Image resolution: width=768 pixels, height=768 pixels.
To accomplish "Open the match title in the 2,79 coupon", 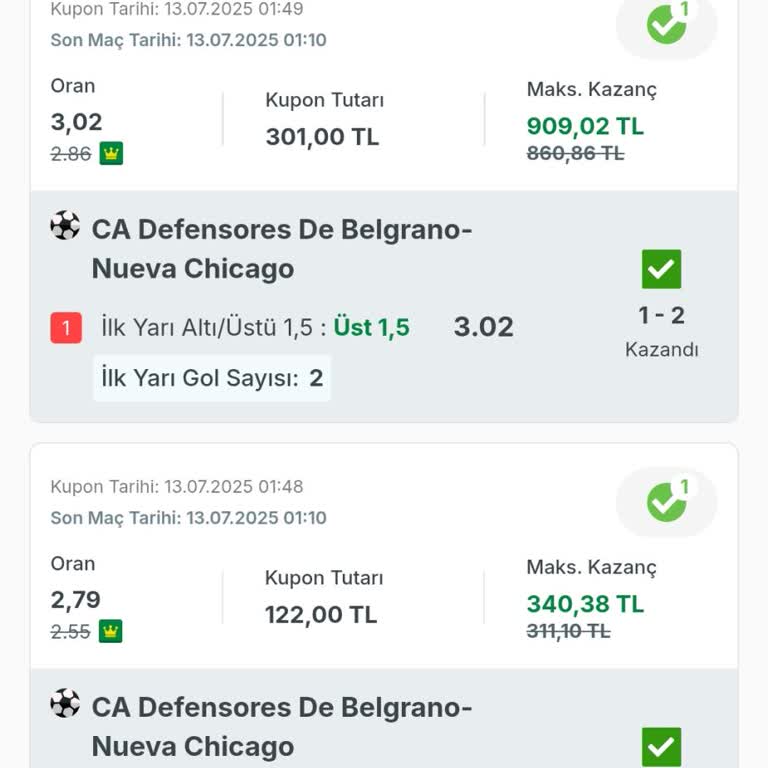I will pyautogui.click(x=281, y=726).
